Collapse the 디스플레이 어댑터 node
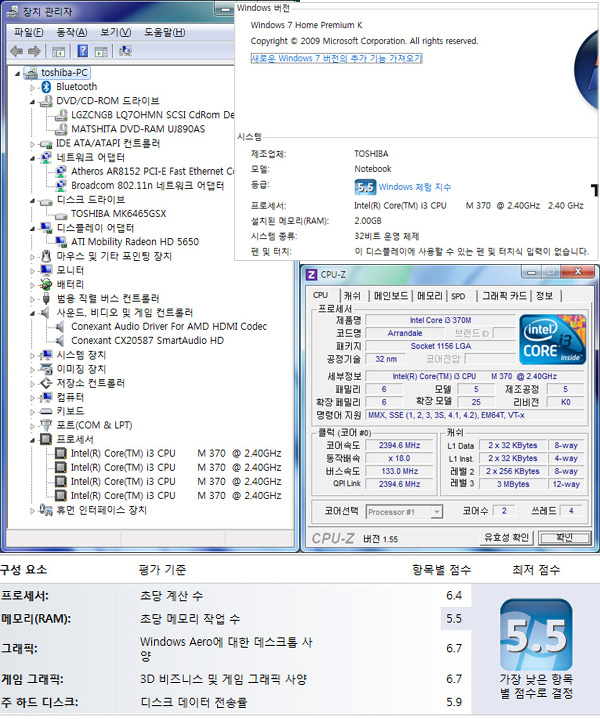 [32, 228]
